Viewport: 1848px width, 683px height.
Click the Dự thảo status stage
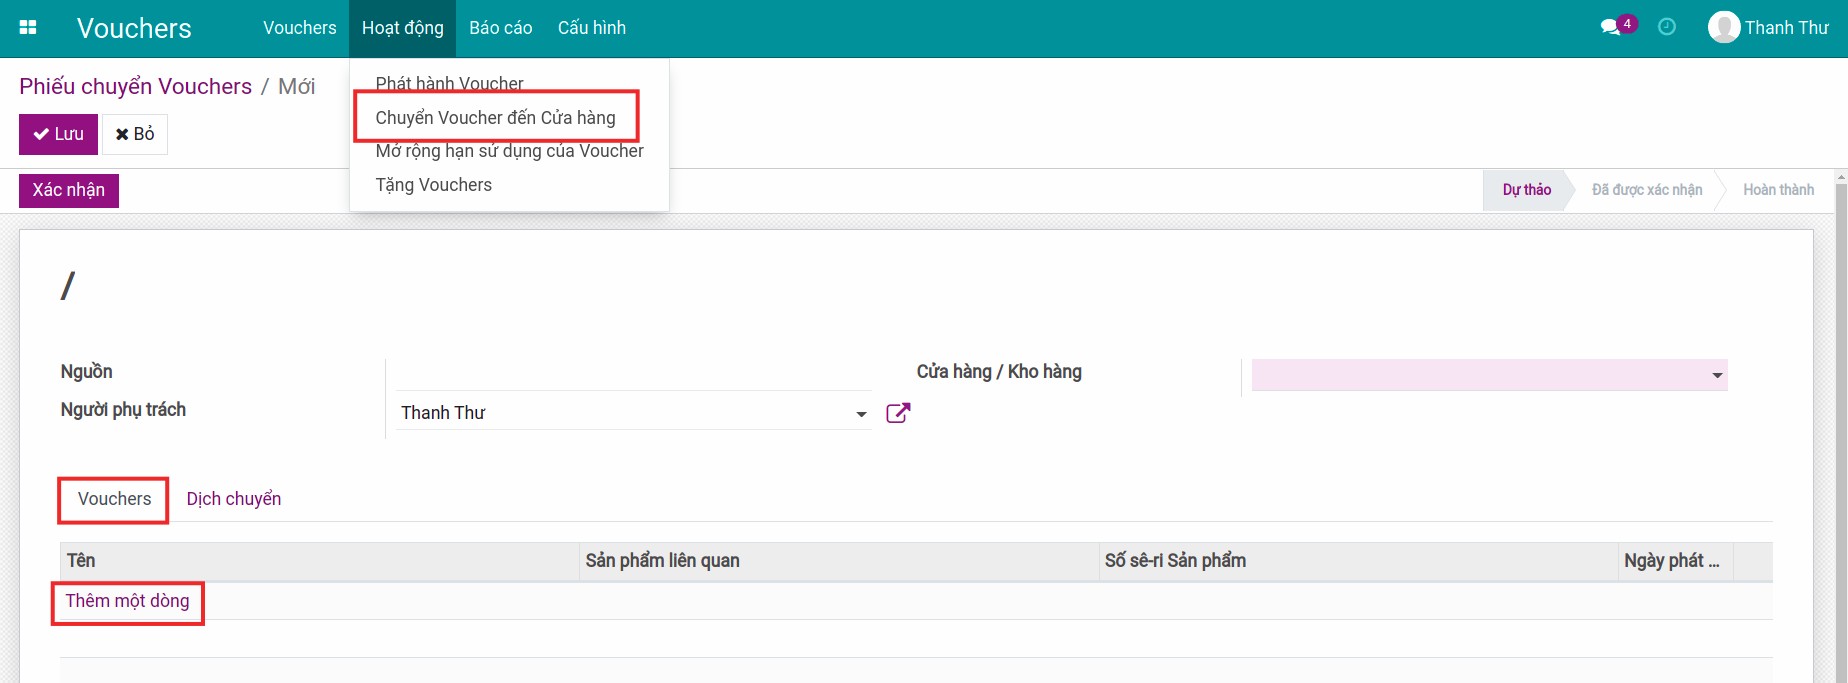[1526, 190]
